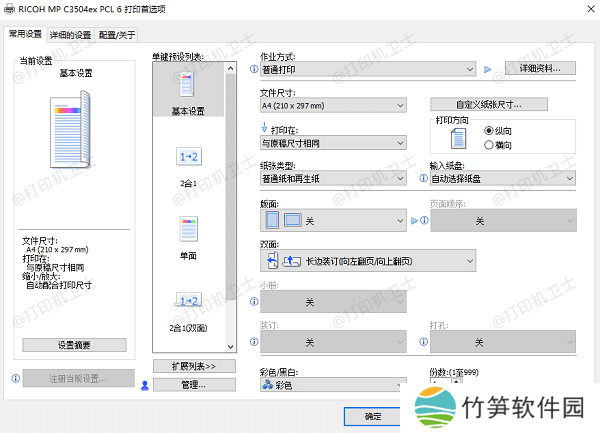Open the 双面 binding dropdown
Viewport: 600px width, 433px height.
click(367, 261)
